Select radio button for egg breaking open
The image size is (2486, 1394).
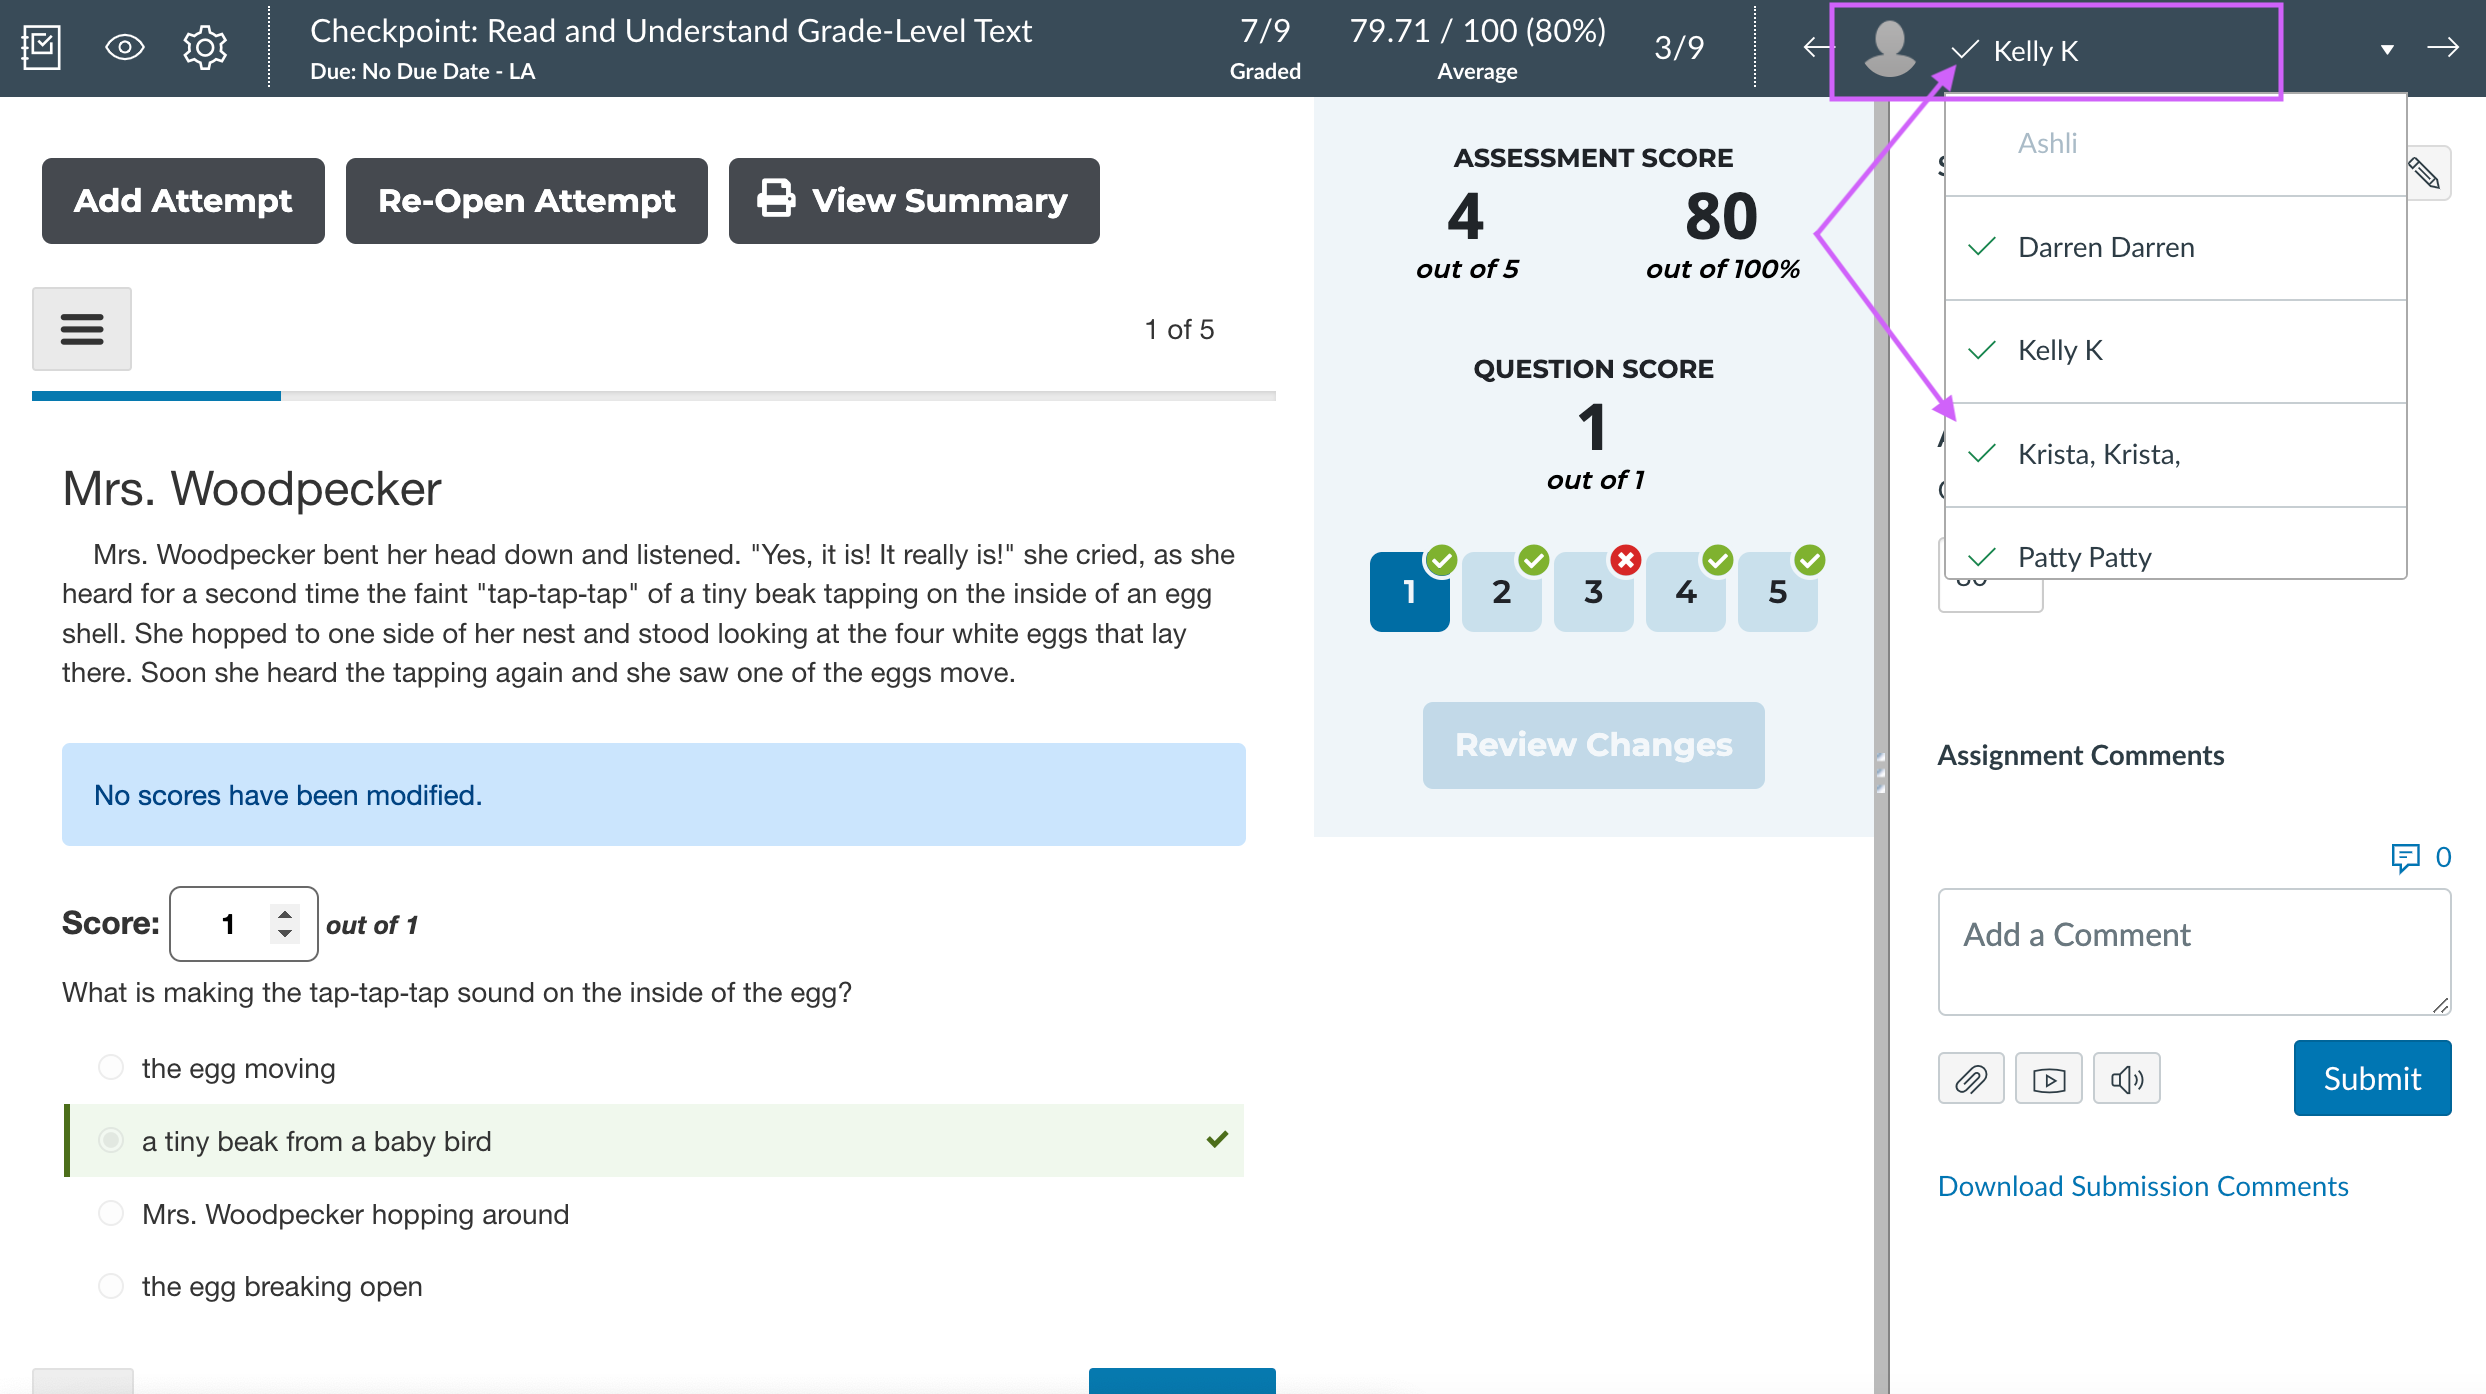click(111, 1286)
